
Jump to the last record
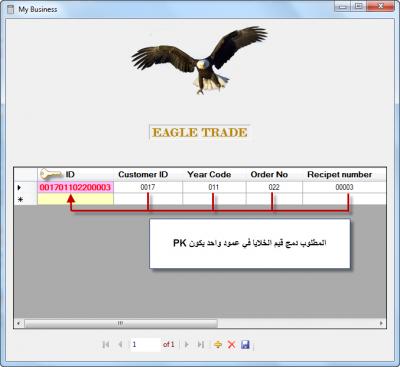201,344
